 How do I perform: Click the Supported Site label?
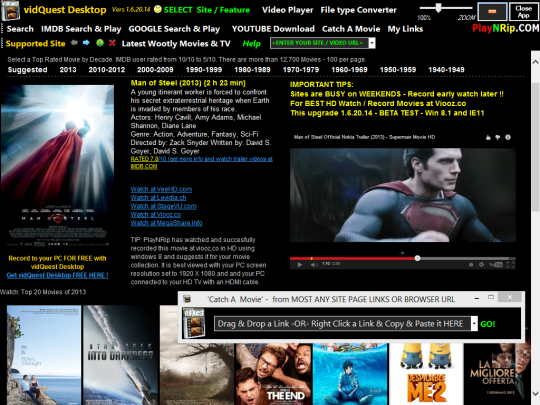pos(35,43)
